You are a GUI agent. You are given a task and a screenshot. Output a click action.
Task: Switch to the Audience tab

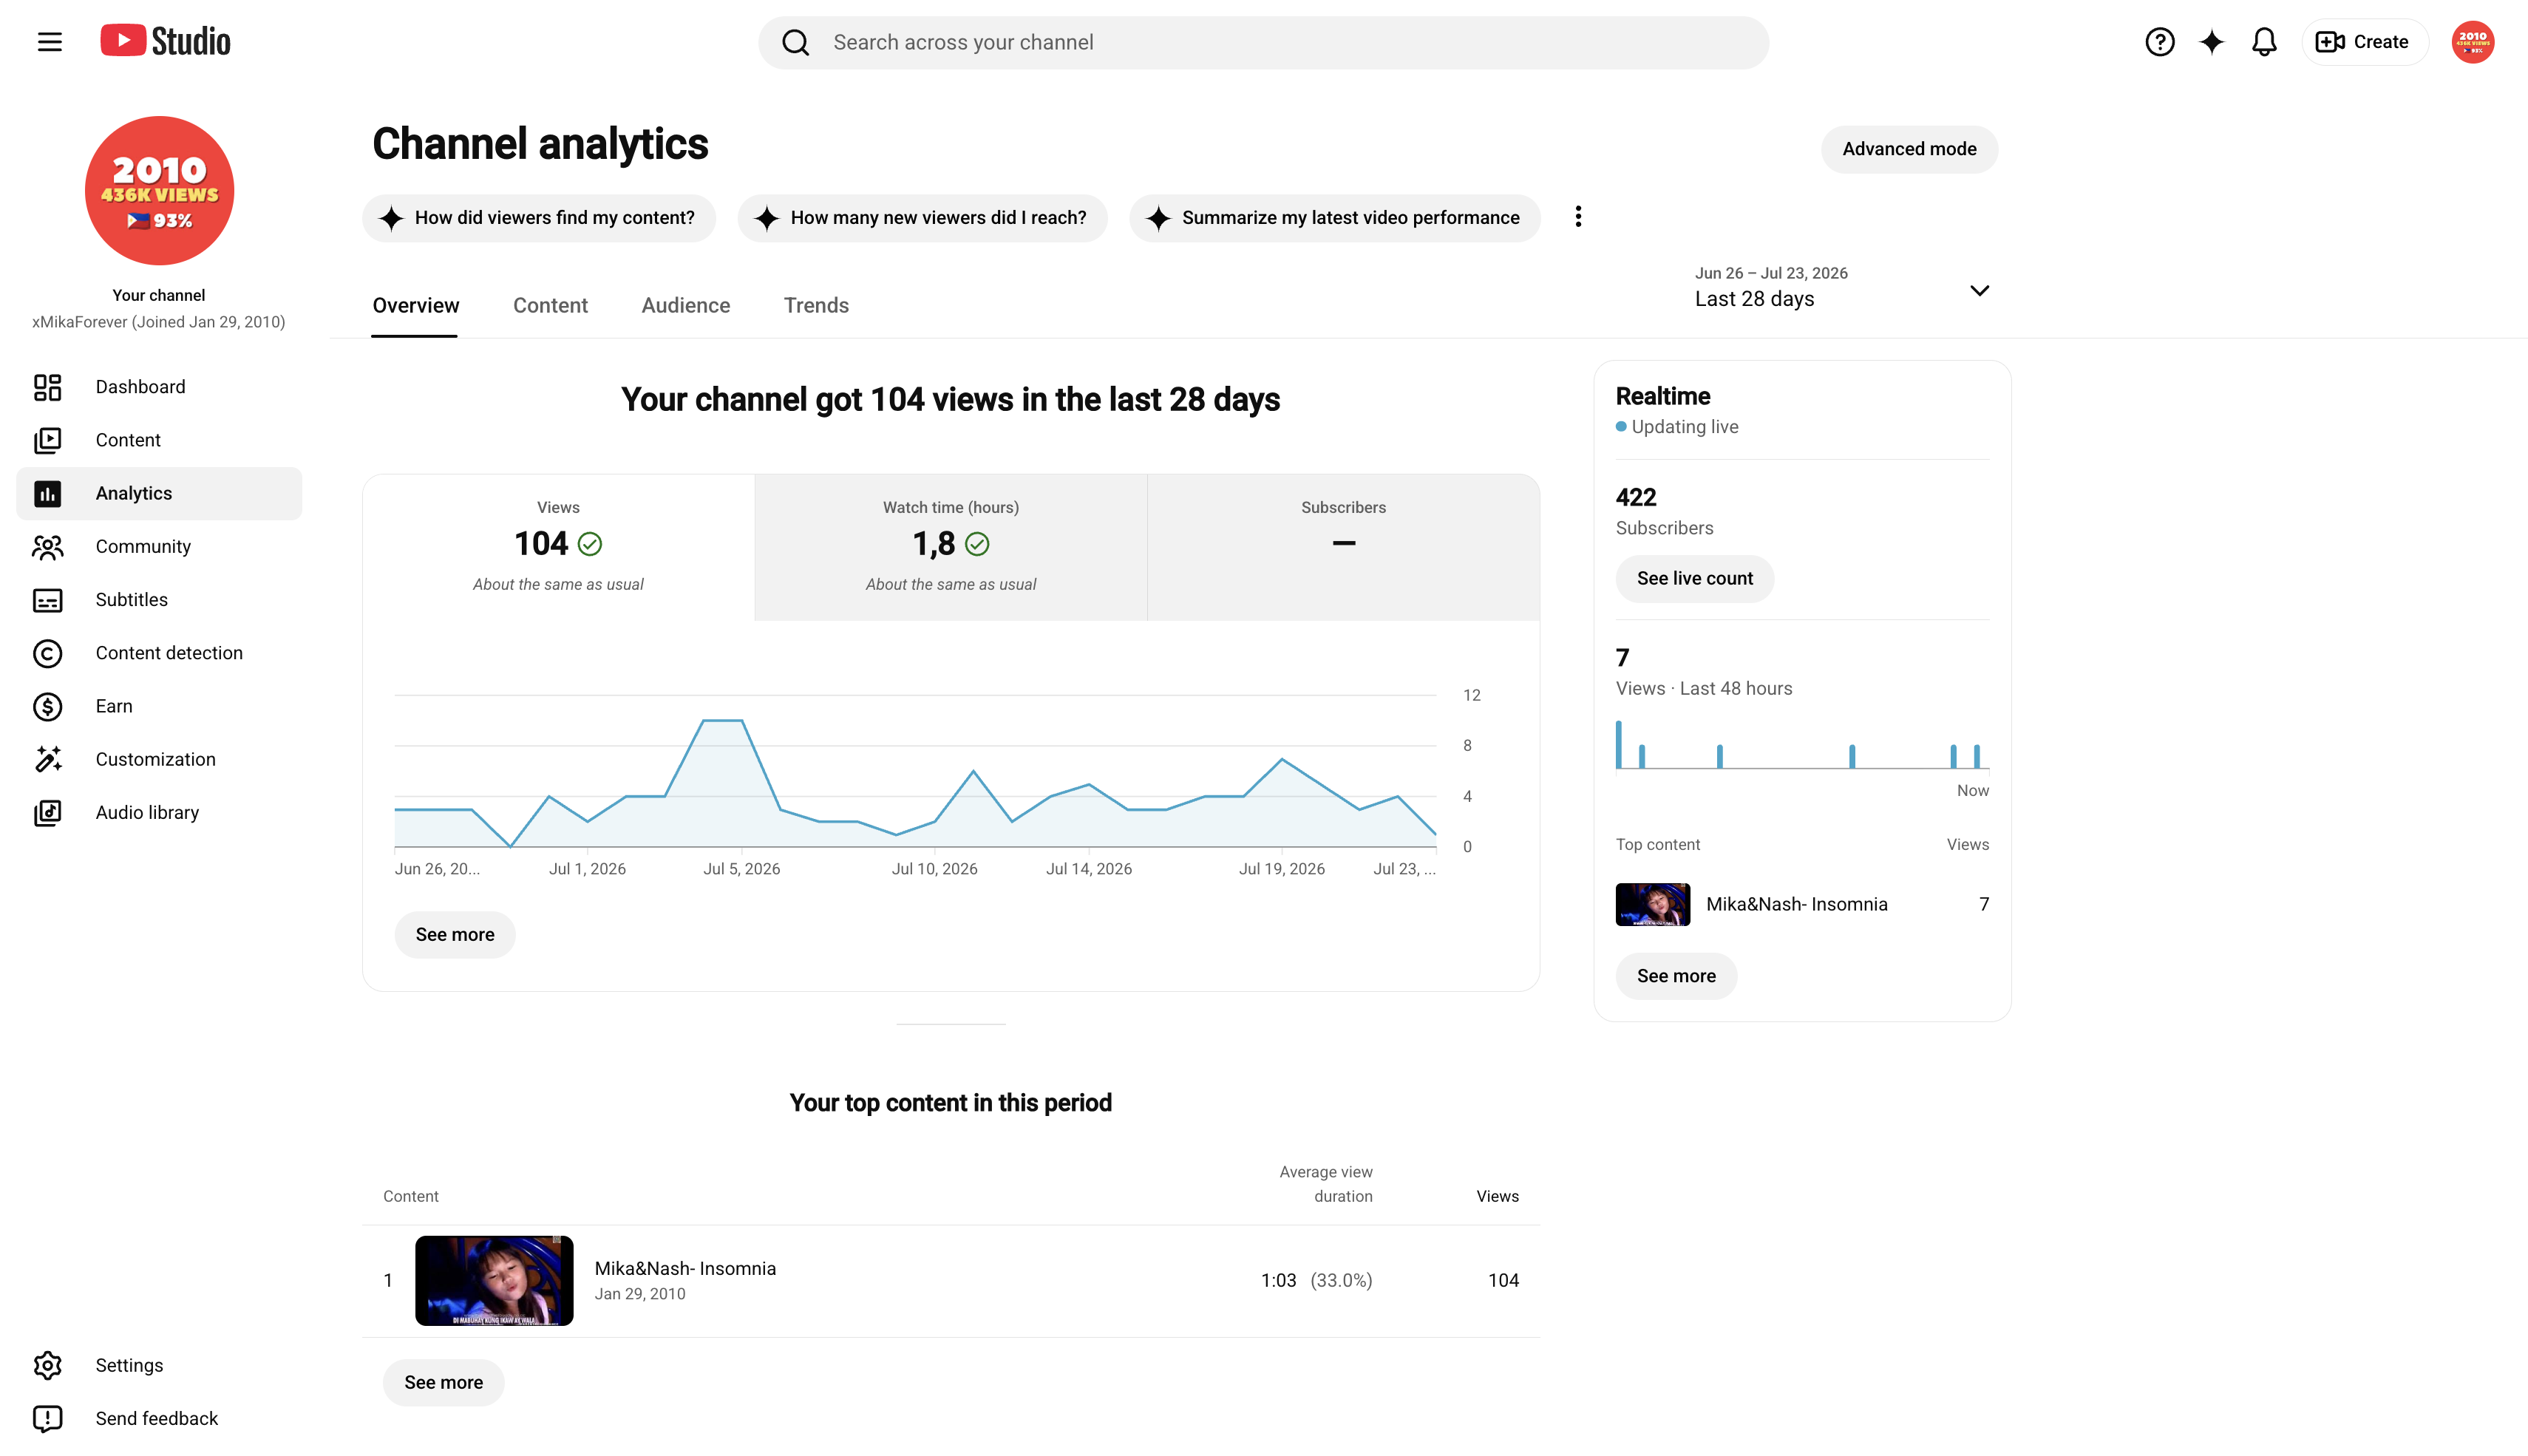click(x=685, y=305)
